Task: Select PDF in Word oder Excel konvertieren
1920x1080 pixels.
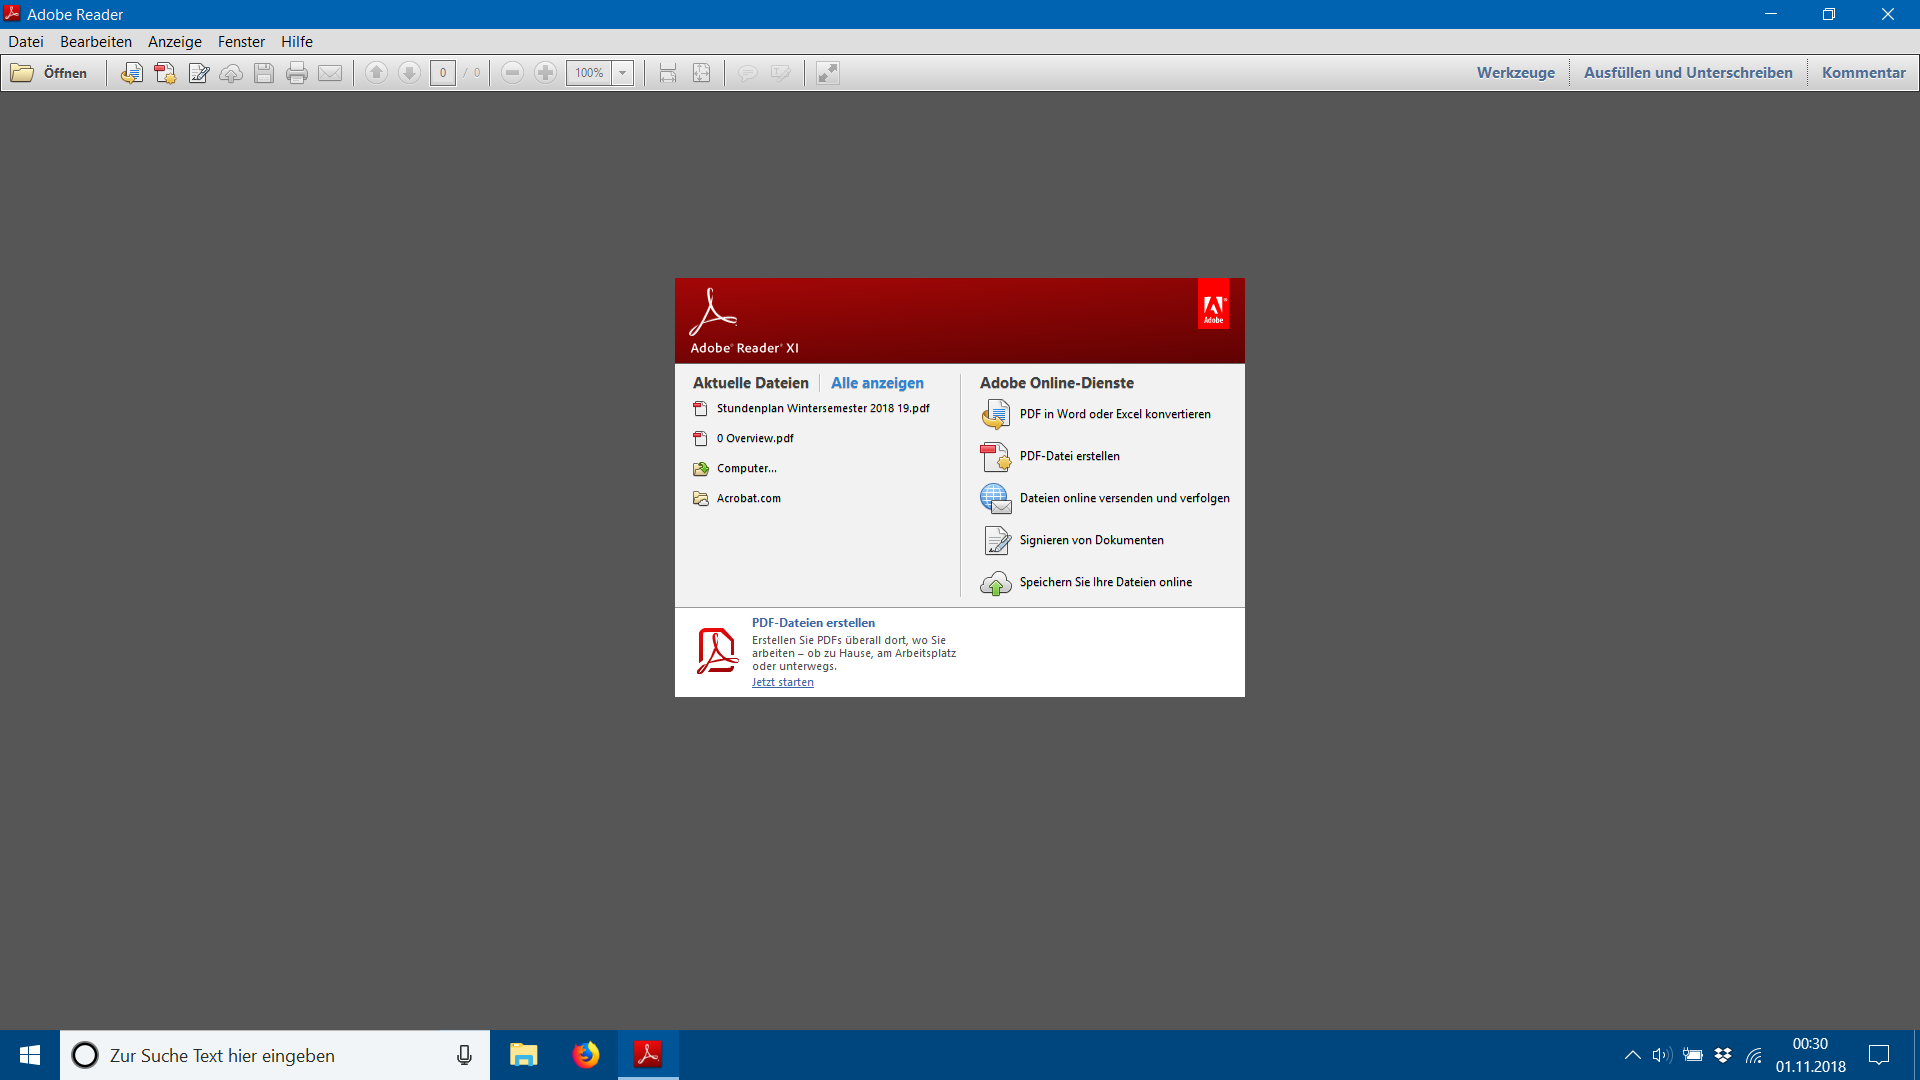Action: [1114, 414]
